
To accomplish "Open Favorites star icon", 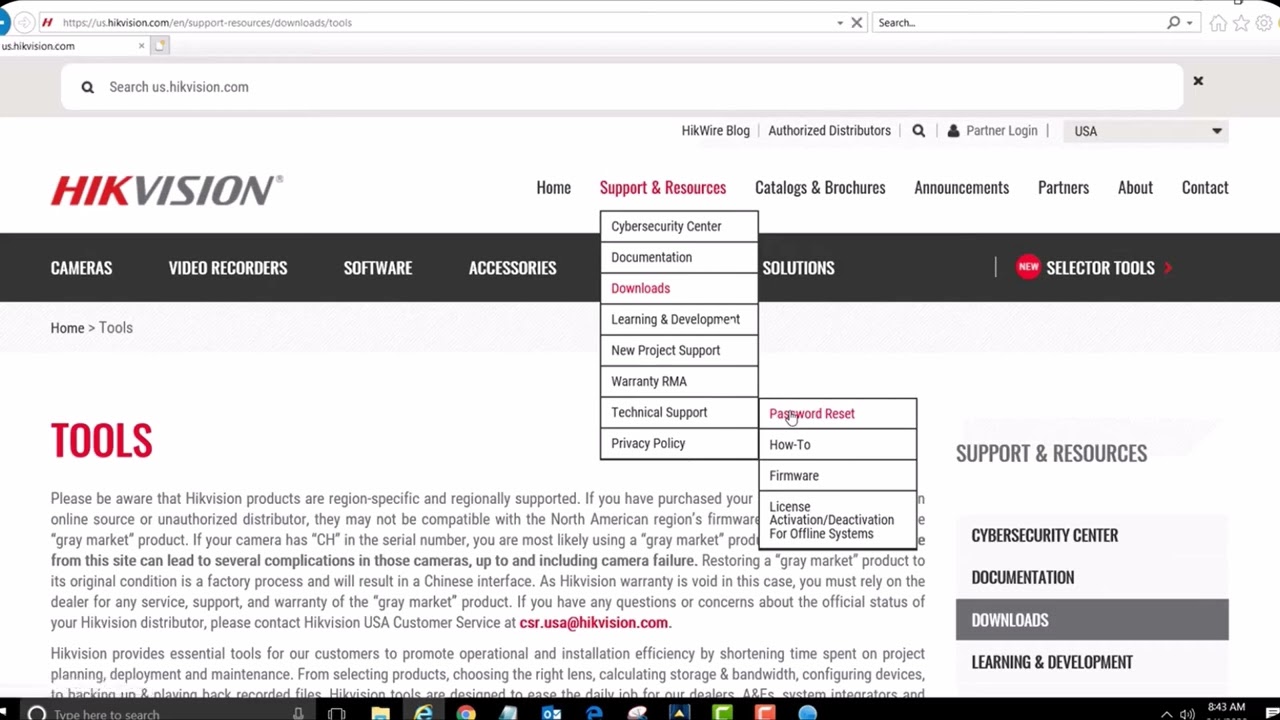I will coord(1241,23).
